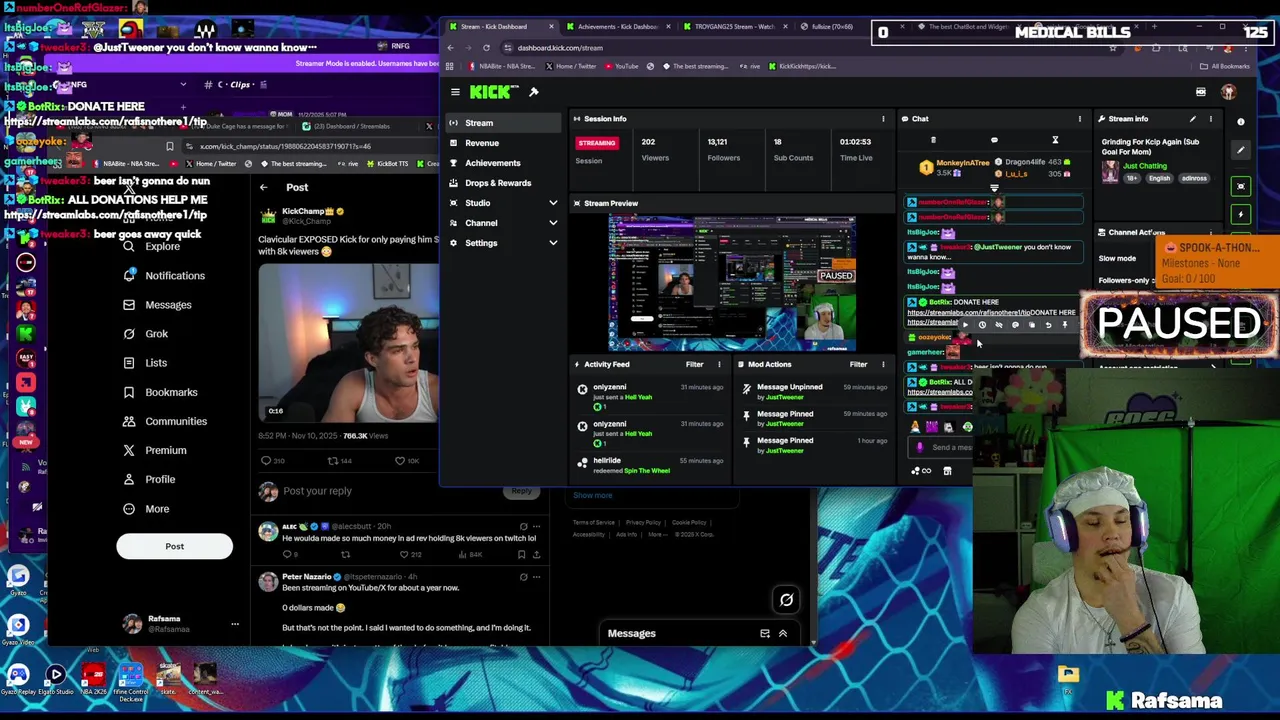Open the Kick profile avatar menu
The height and width of the screenshot is (720, 1280).
pyautogui.click(x=1229, y=92)
